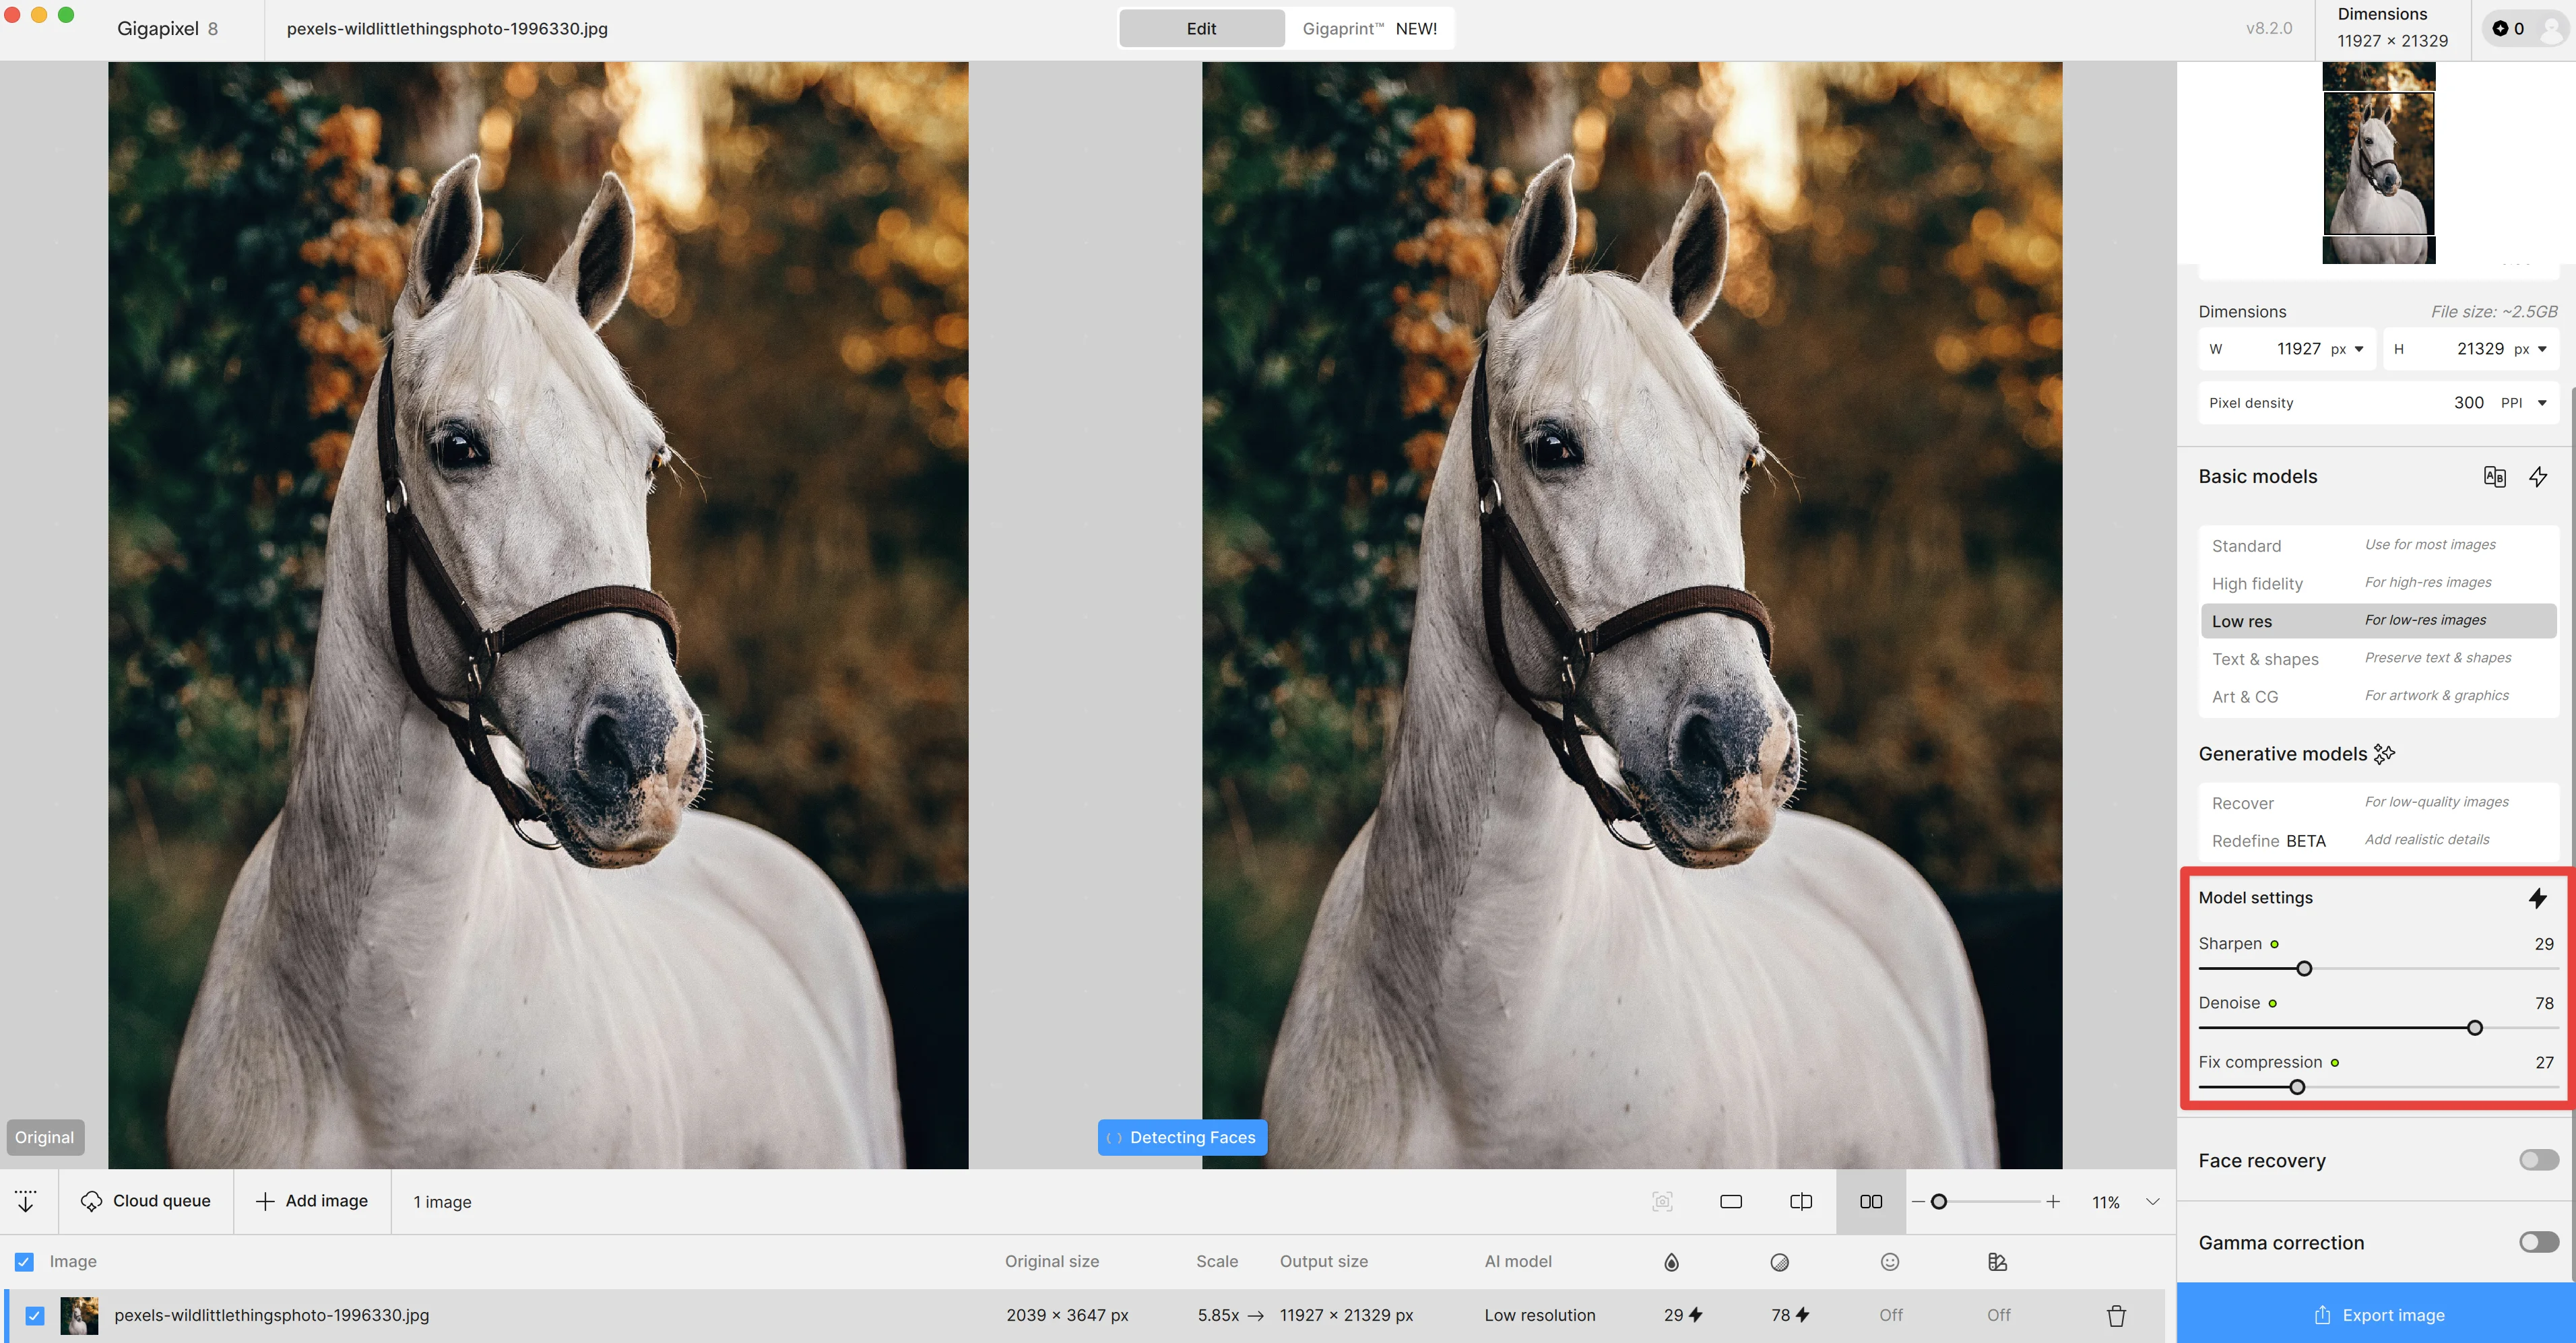Select side-by-side view icon

(1871, 1201)
